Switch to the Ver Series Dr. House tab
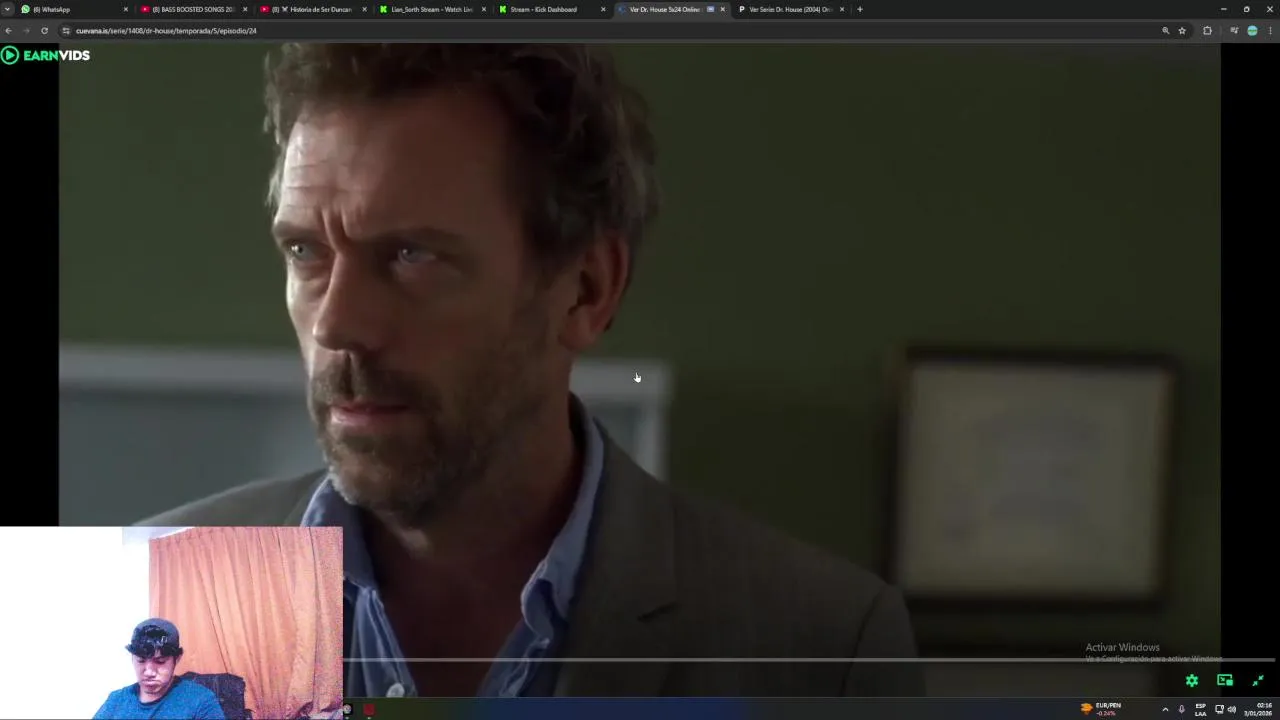 click(x=790, y=9)
